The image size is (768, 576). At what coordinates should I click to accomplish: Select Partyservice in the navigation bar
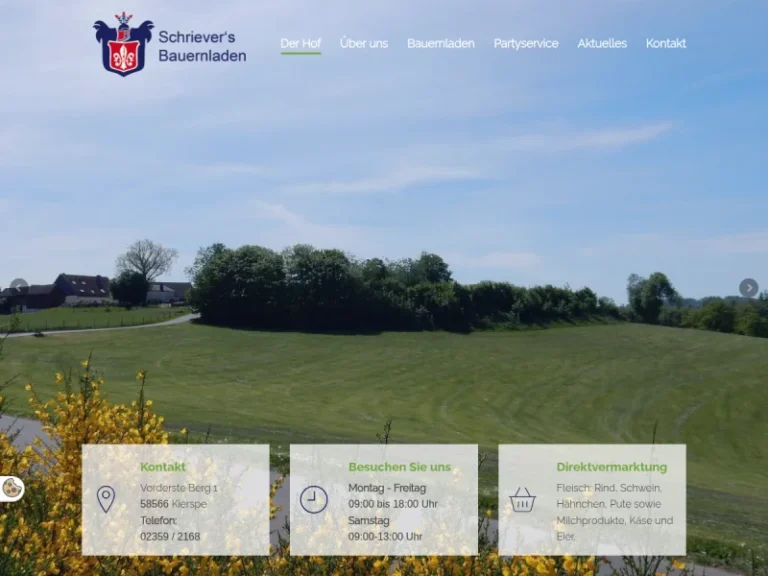point(526,44)
